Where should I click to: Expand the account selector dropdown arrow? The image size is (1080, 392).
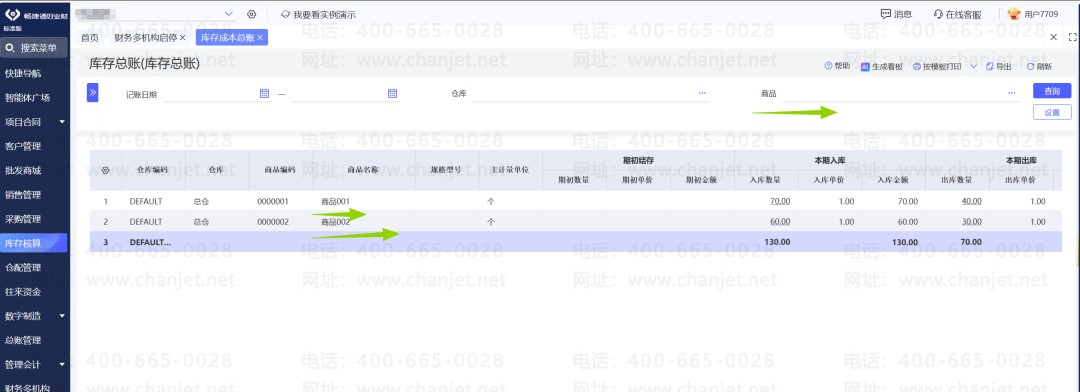(x=229, y=14)
